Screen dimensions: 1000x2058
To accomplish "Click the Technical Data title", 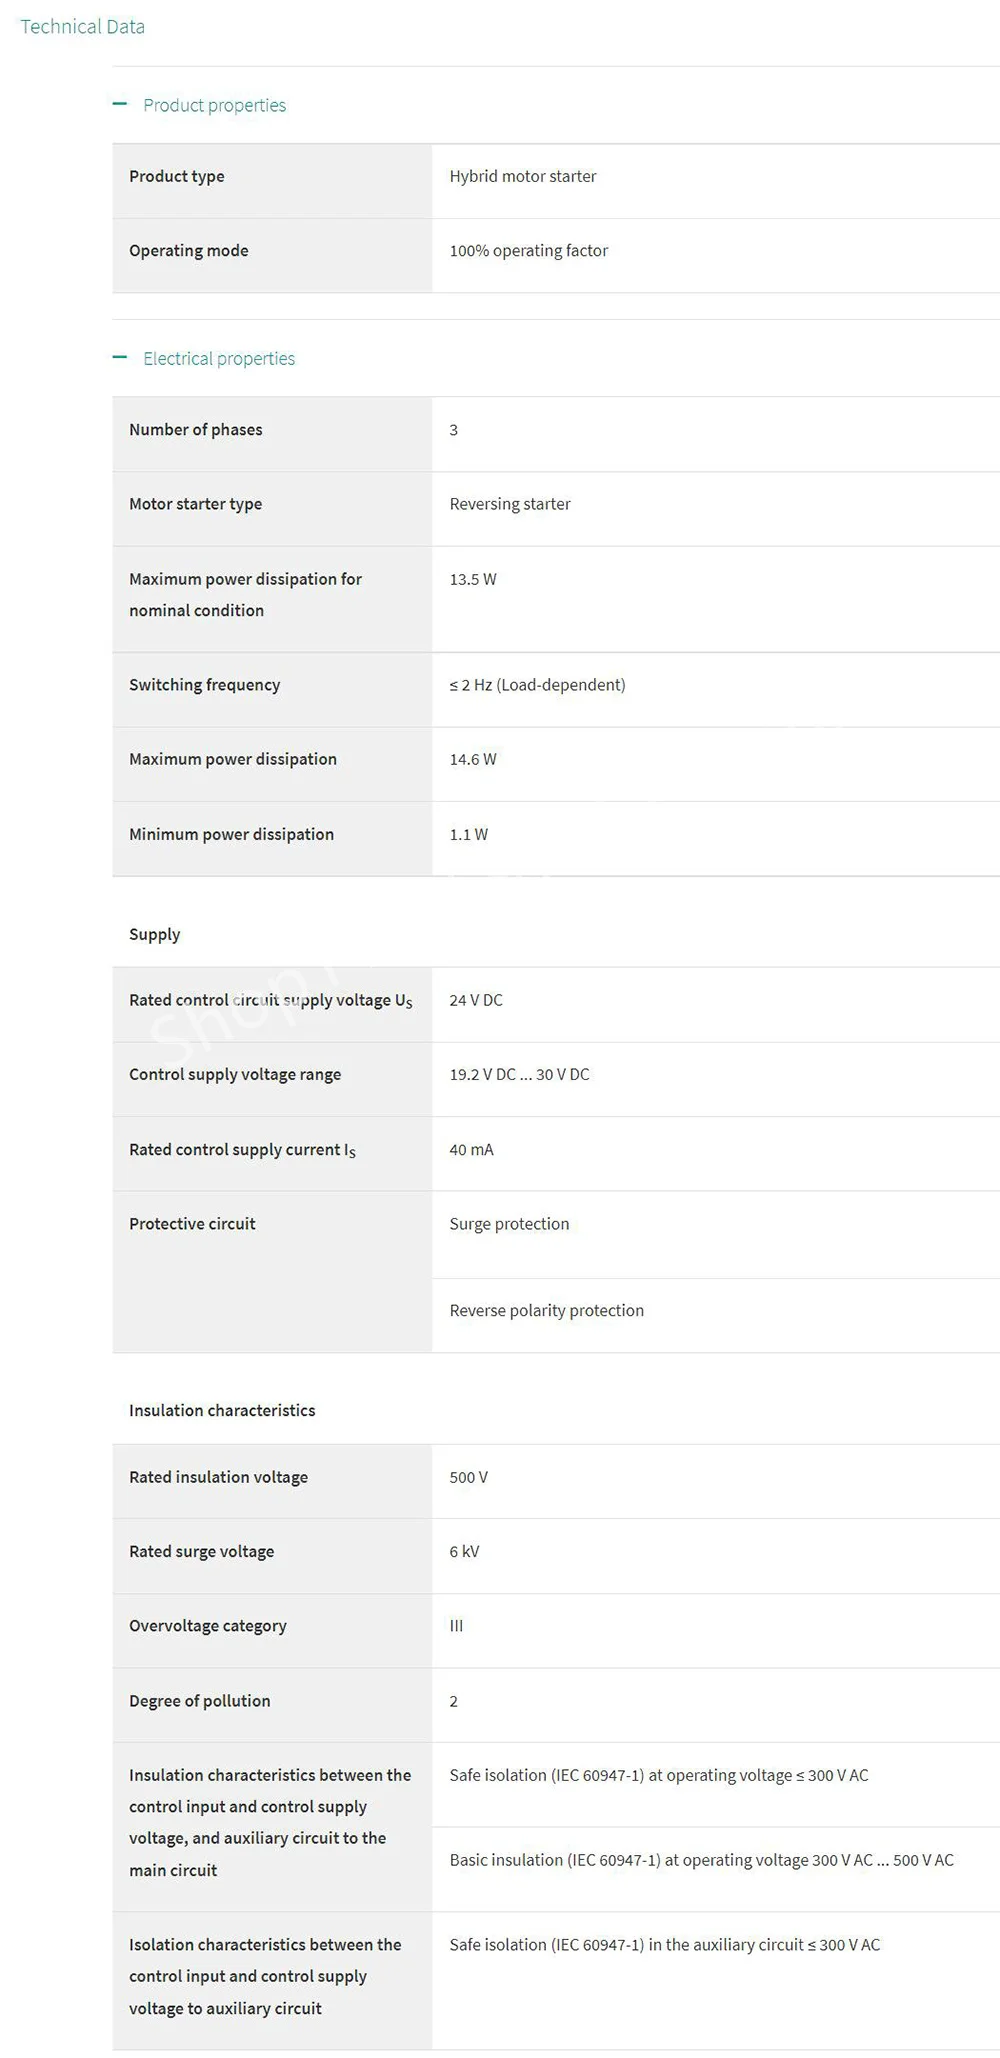I will coord(82,27).
